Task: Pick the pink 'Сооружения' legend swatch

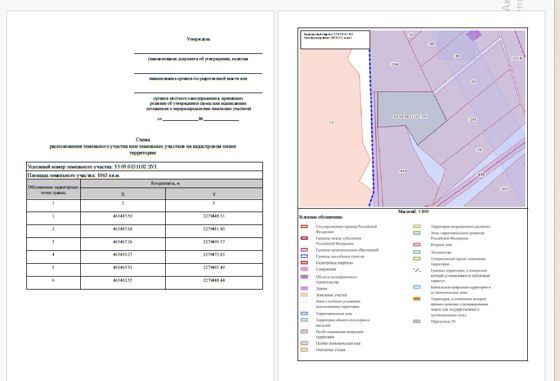Action: click(x=304, y=269)
